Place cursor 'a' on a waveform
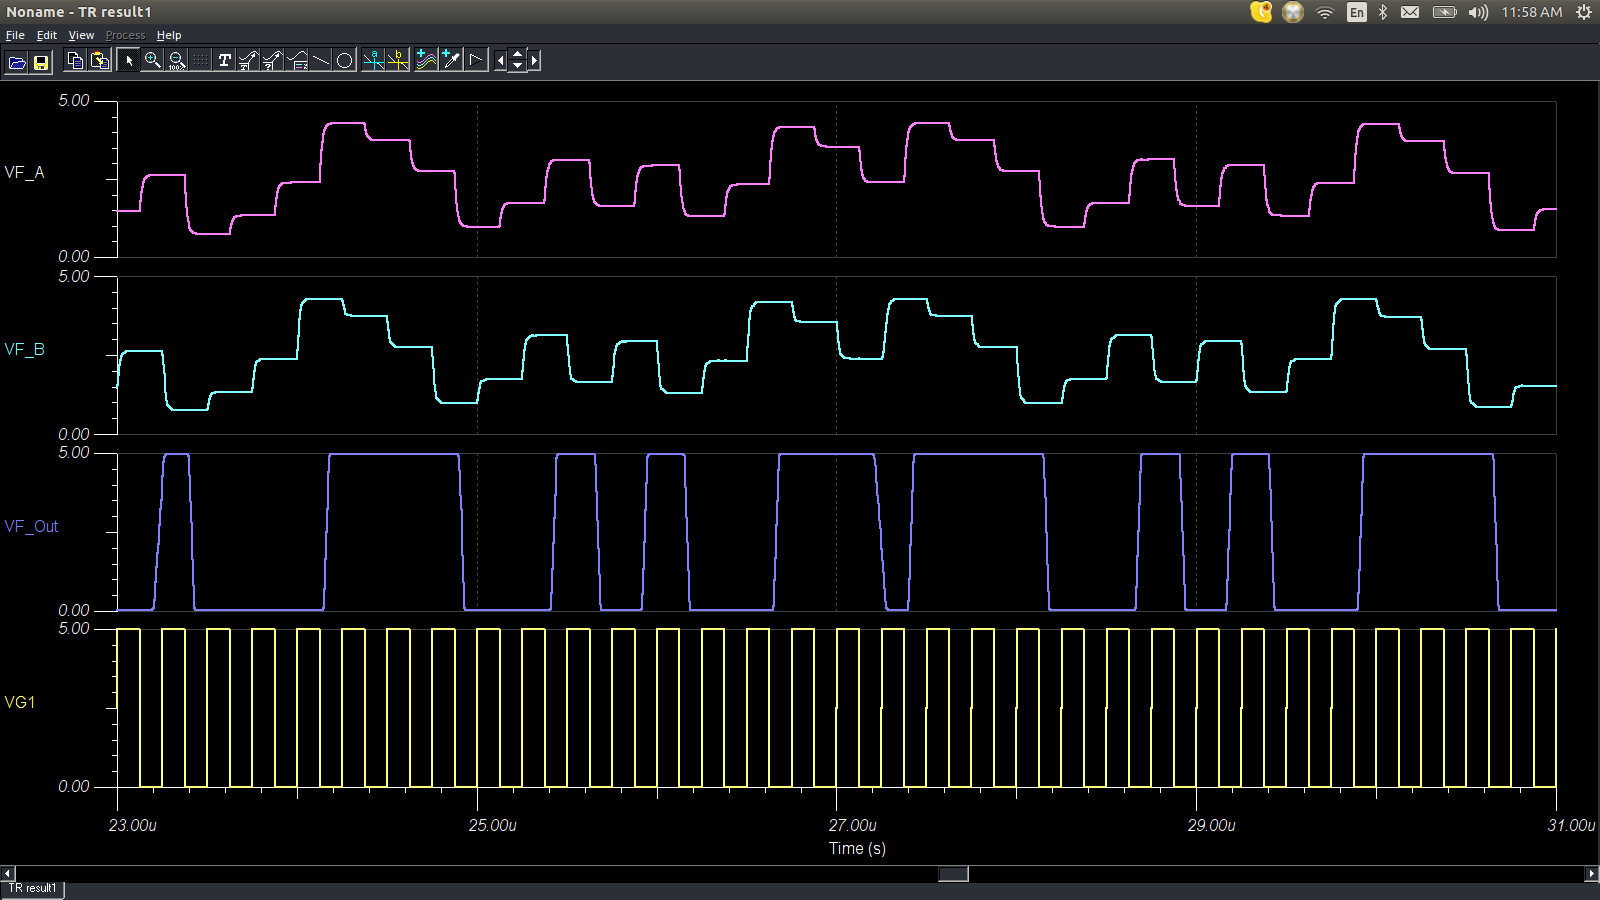Image resolution: width=1600 pixels, height=900 pixels. coord(371,60)
